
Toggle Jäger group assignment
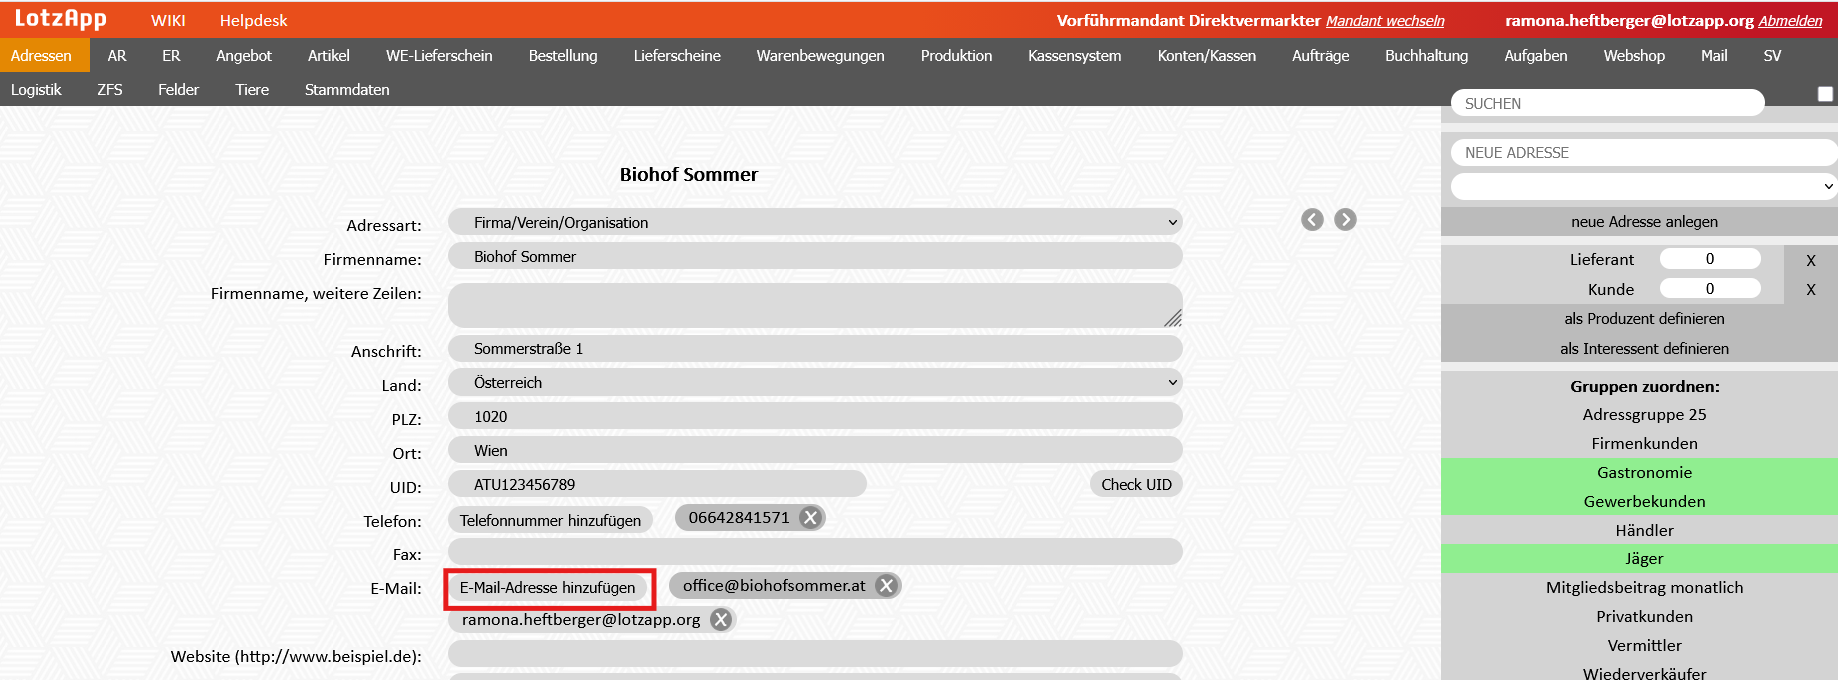[x=1644, y=559]
